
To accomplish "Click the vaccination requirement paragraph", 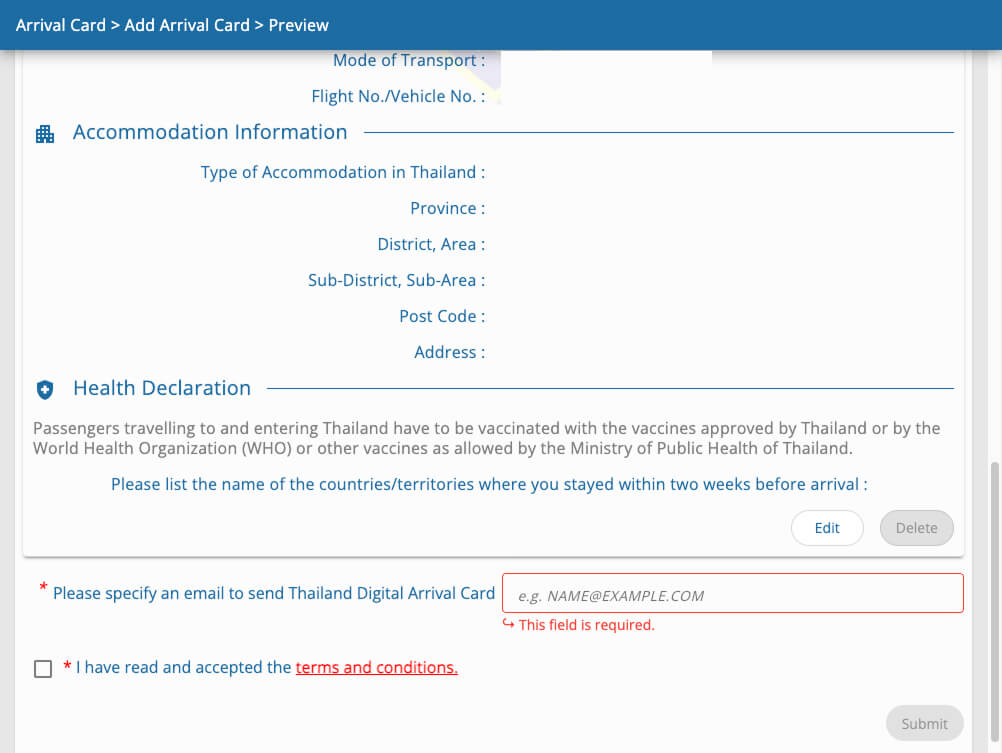I will pyautogui.click(x=486, y=438).
